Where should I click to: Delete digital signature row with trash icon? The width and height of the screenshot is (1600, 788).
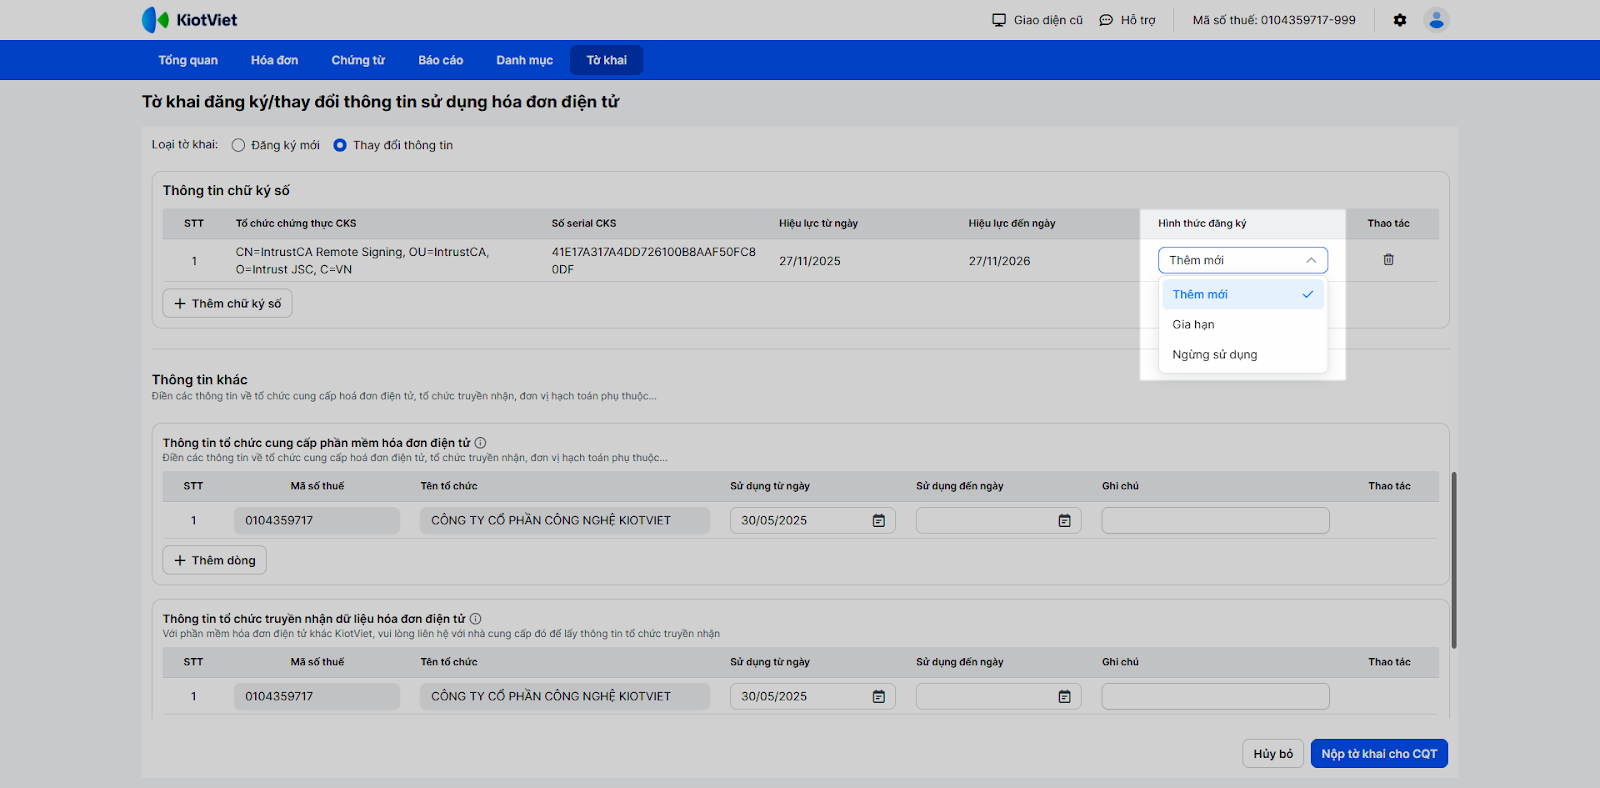pyautogui.click(x=1388, y=260)
